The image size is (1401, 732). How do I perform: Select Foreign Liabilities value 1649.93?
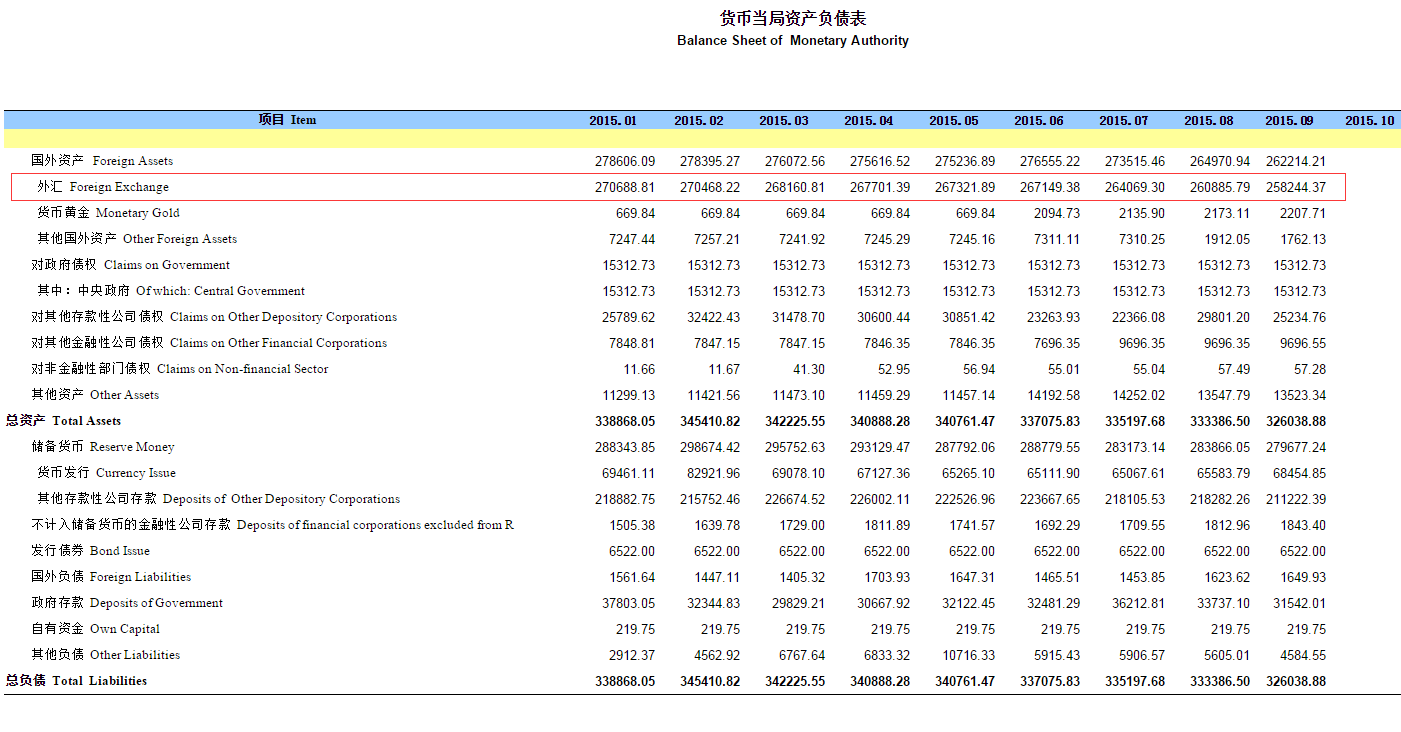tap(1303, 577)
